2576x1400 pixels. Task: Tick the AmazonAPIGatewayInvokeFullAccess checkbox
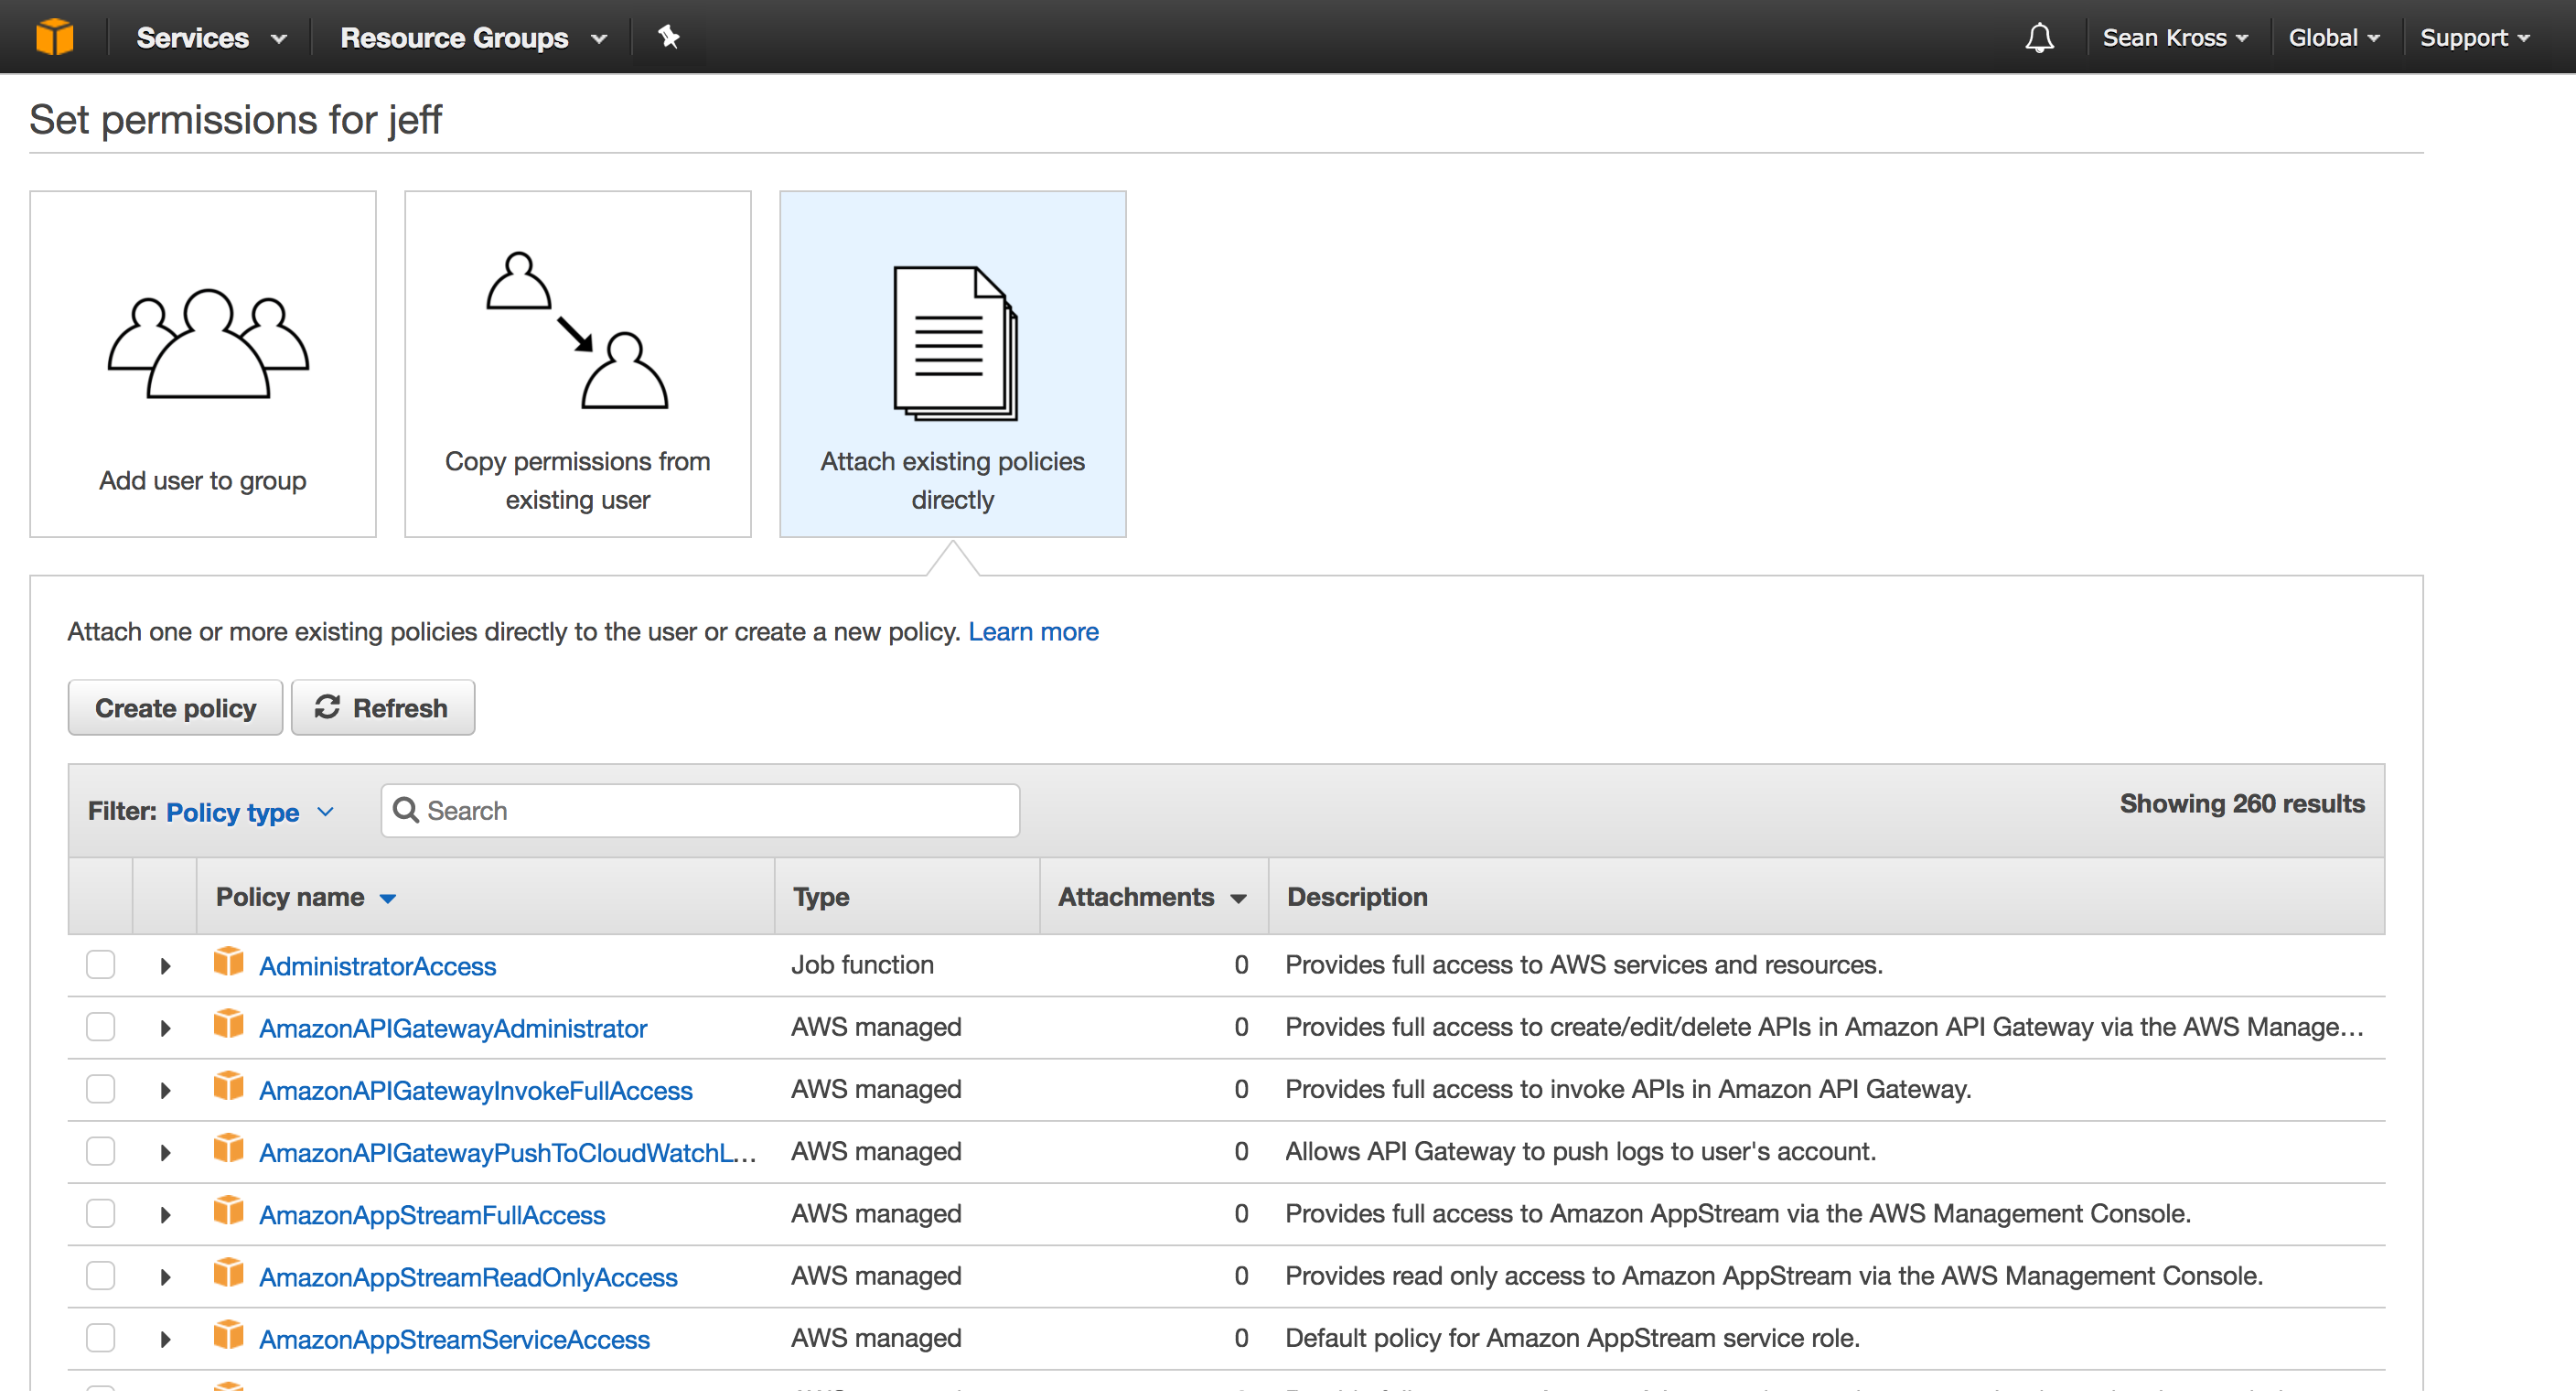pyautogui.click(x=100, y=1089)
